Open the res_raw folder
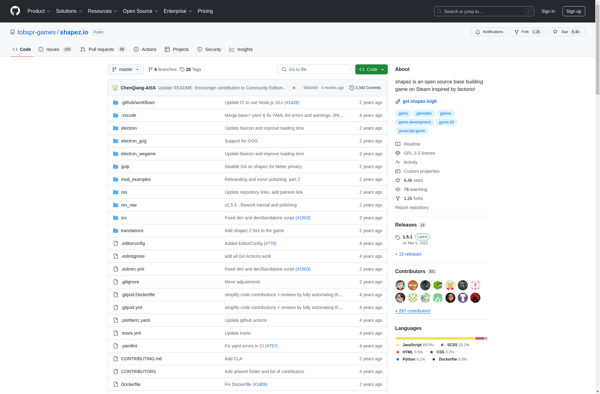This screenshot has width=600, height=394. [129, 205]
